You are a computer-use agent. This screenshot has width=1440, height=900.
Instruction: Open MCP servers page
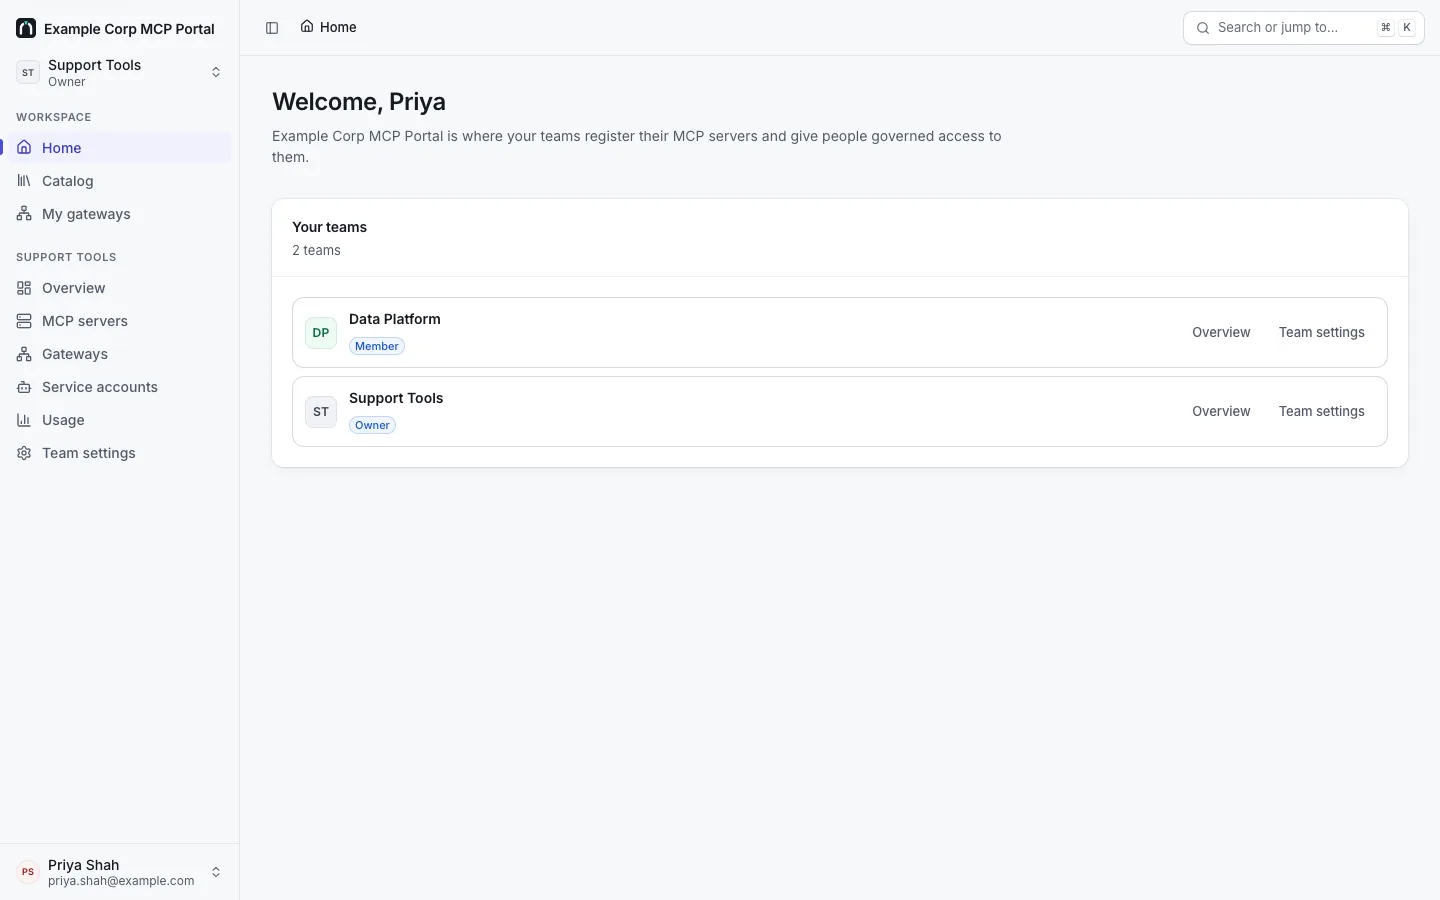tap(118, 321)
